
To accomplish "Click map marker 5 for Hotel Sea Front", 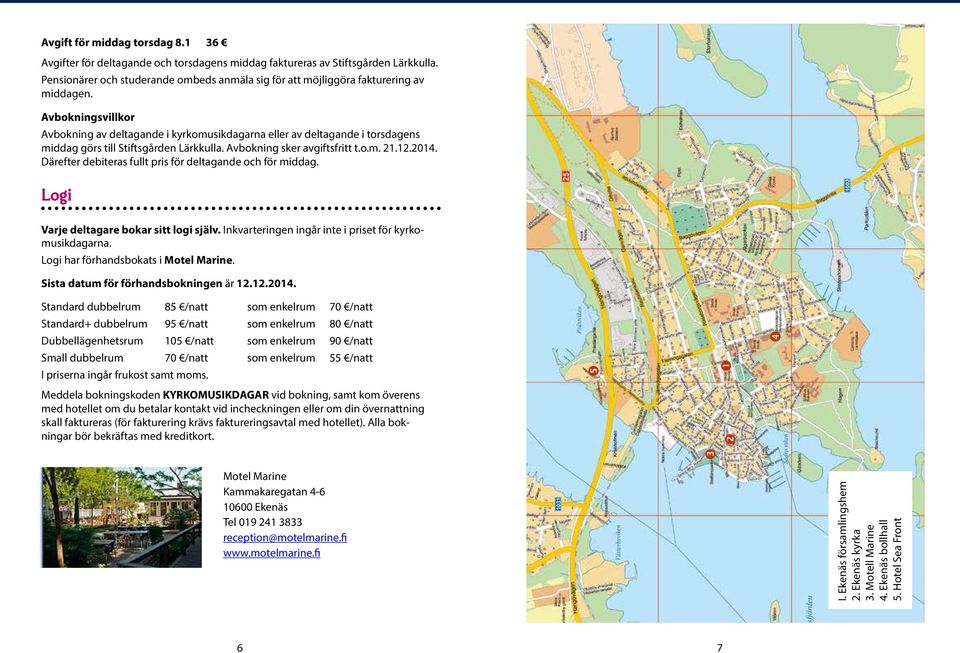I will (593, 370).
